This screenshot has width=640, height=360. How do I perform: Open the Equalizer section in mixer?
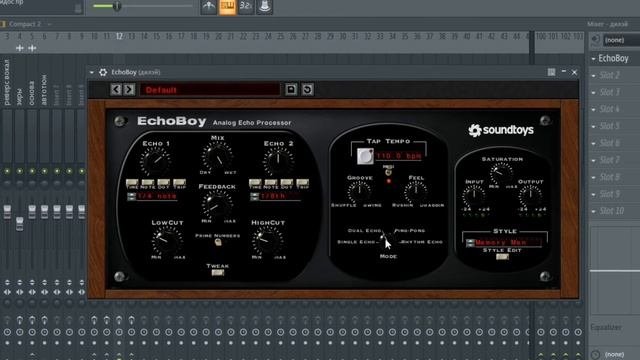[x=606, y=327]
